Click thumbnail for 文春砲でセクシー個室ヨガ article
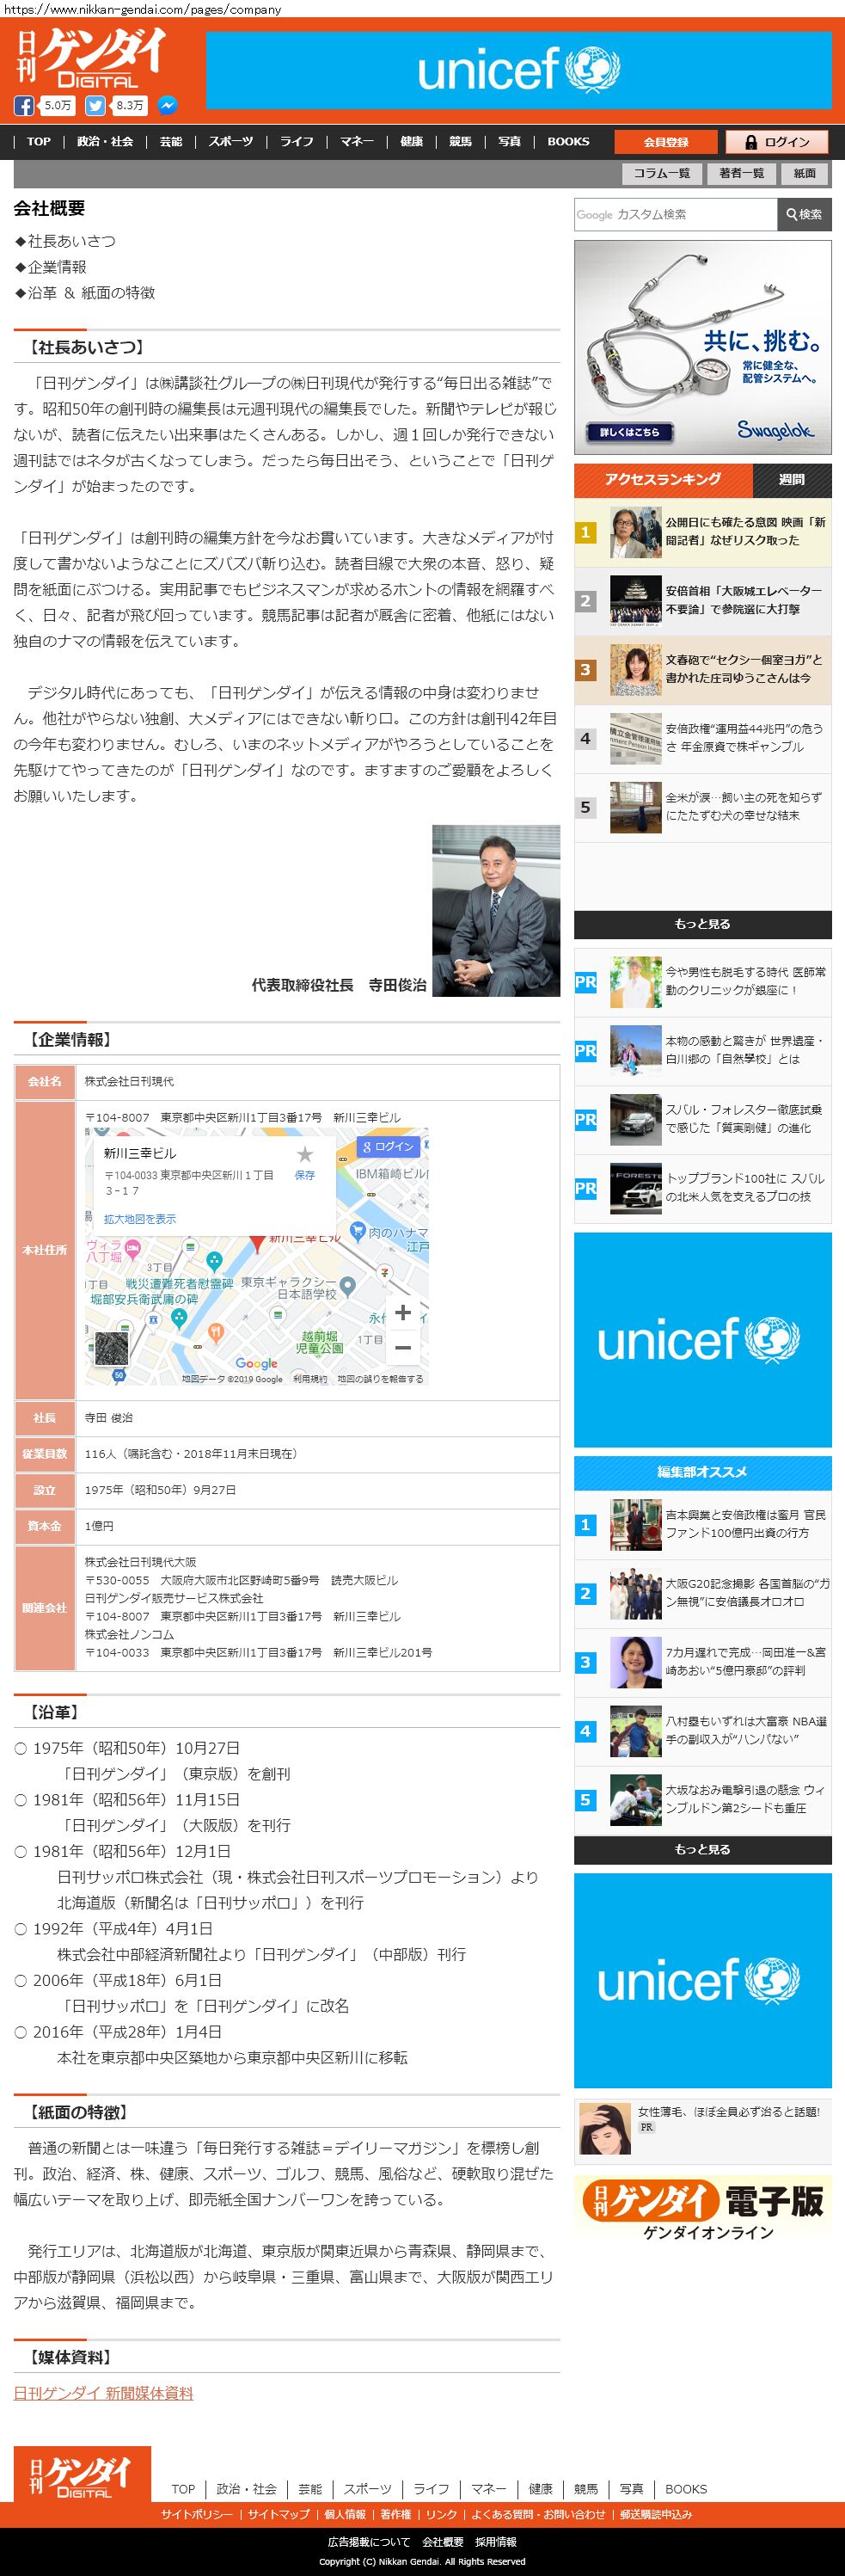The height and width of the screenshot is (2576, 845). tap(635, 670)
